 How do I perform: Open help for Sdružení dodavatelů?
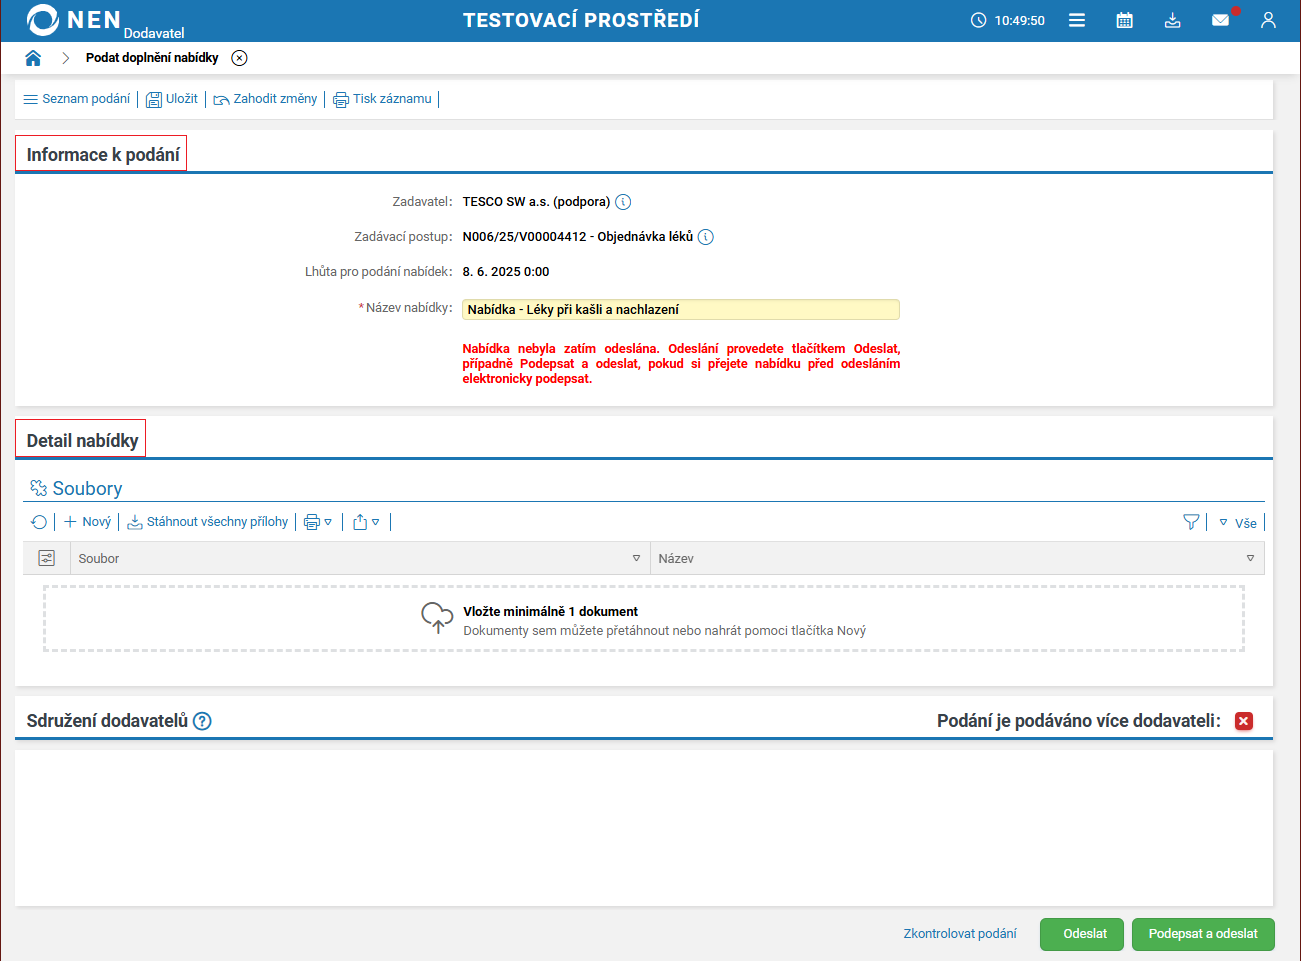(202, 721)
